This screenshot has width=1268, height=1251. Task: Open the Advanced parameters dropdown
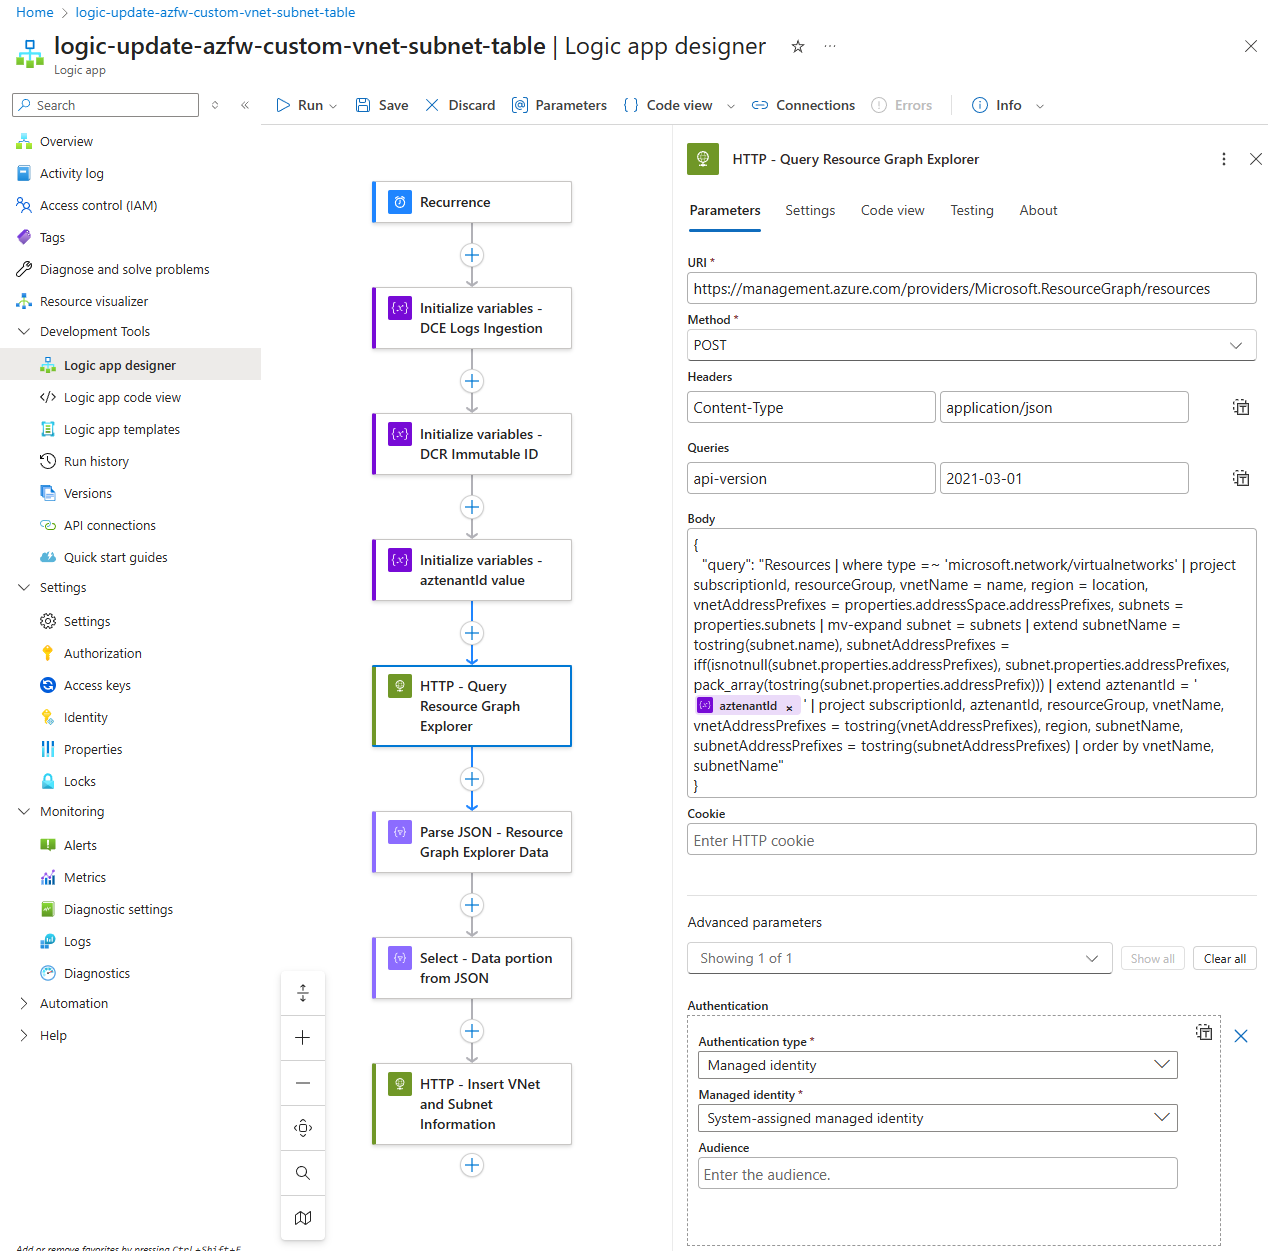pos(899,958)
